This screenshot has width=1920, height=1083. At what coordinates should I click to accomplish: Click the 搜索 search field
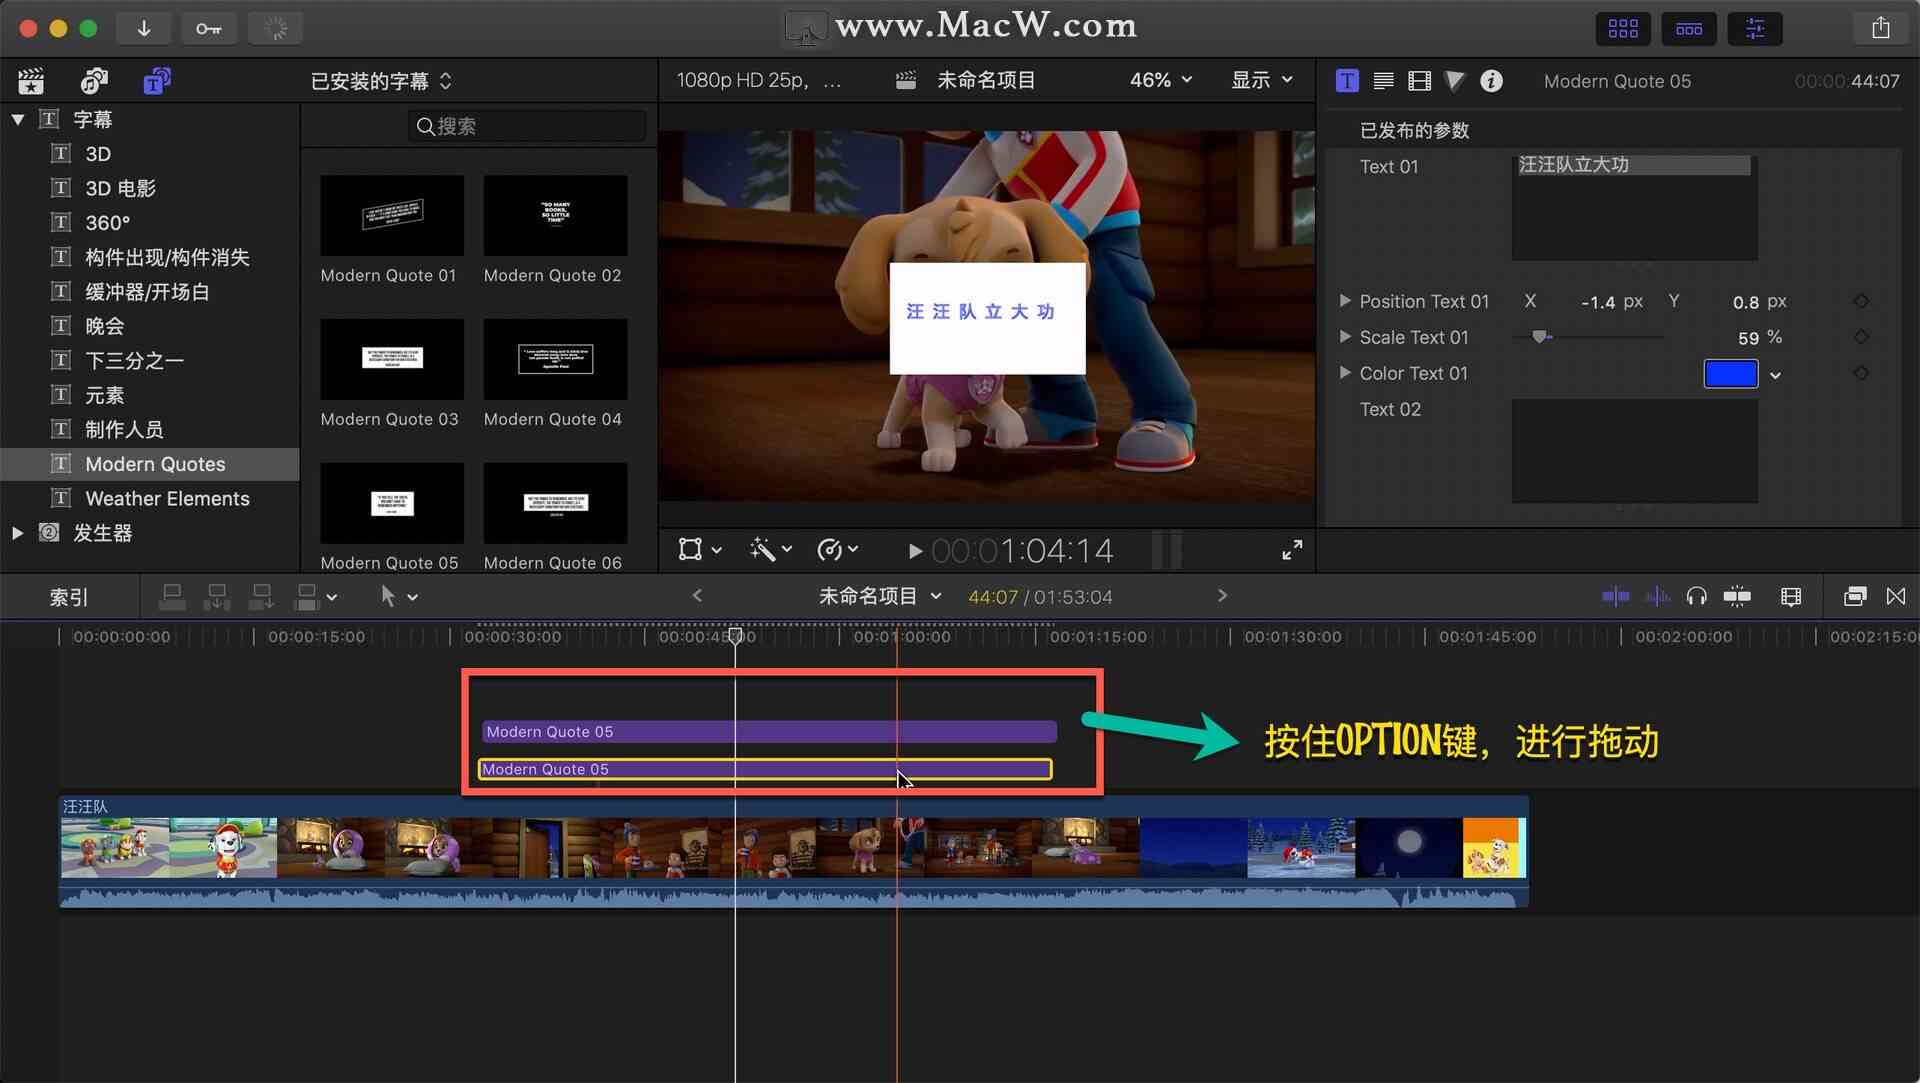pos(528,126)
